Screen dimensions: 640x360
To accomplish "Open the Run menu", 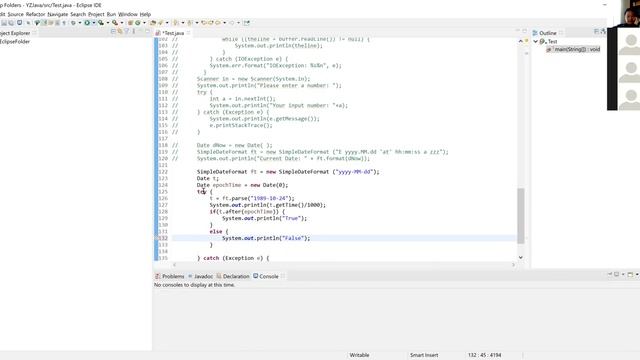I will pyautogui.click(x=111, y=14).
